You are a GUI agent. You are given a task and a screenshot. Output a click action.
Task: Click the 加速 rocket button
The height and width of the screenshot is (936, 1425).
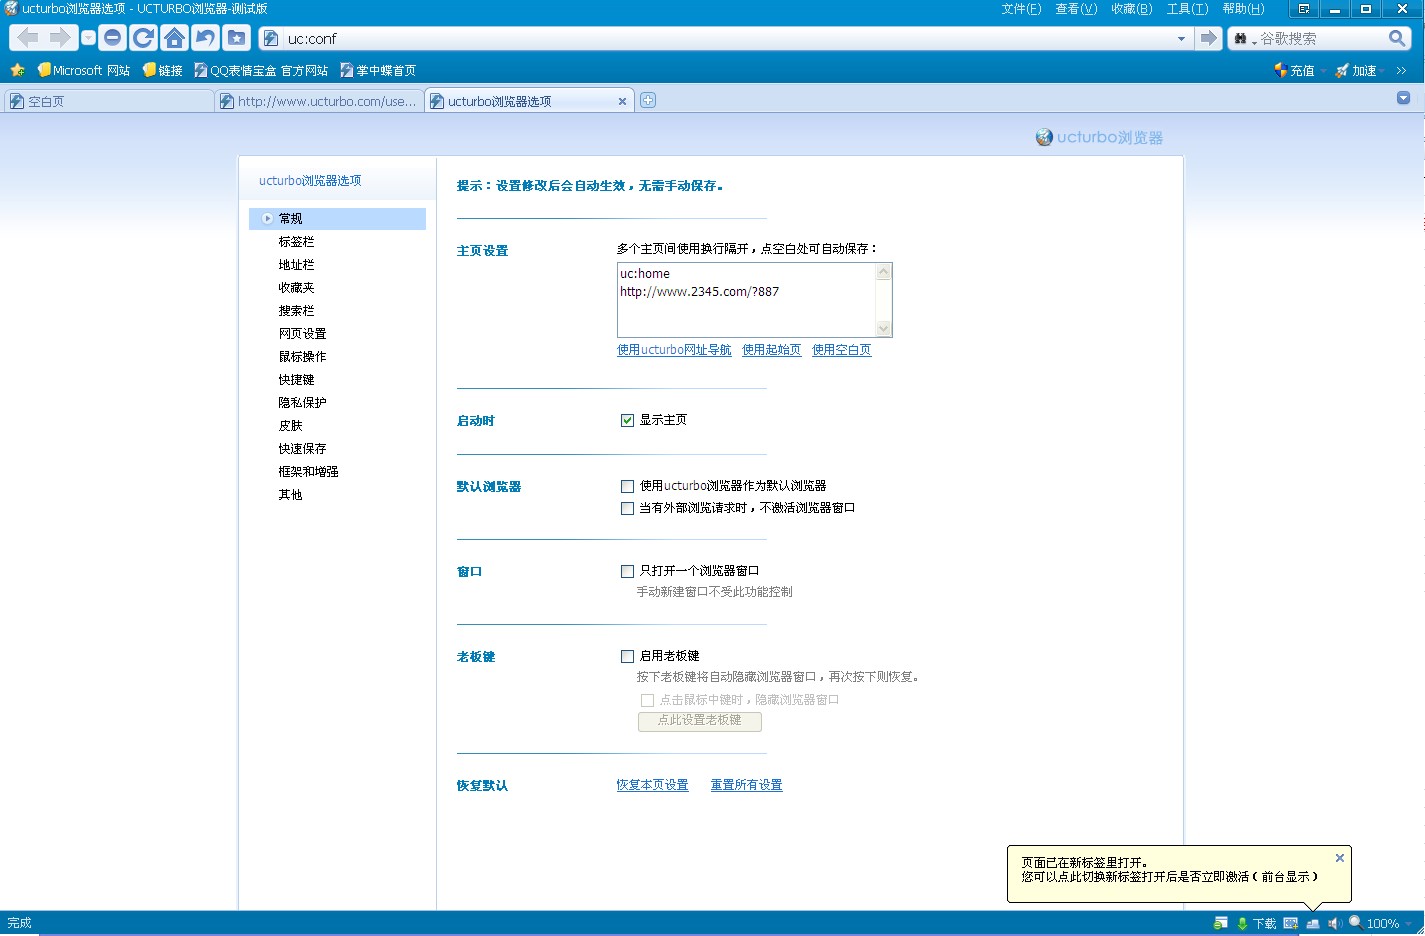pos(1356,70)
